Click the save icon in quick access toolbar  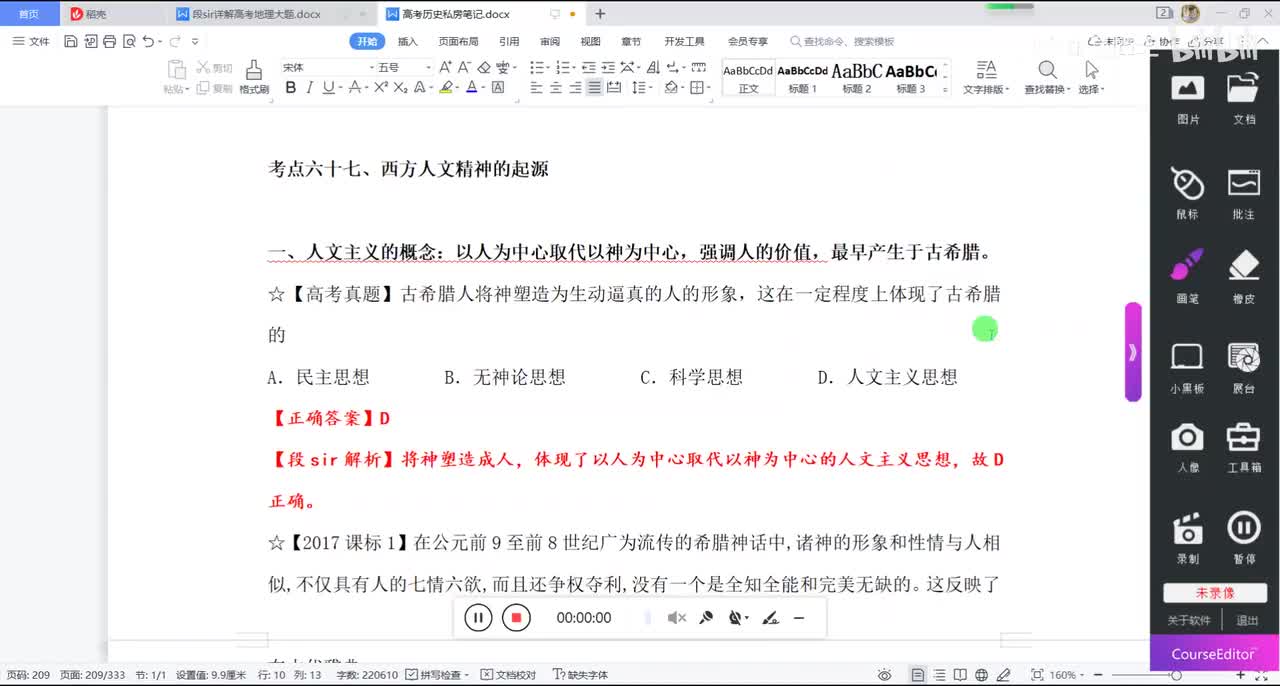click(x=70, y=41)
